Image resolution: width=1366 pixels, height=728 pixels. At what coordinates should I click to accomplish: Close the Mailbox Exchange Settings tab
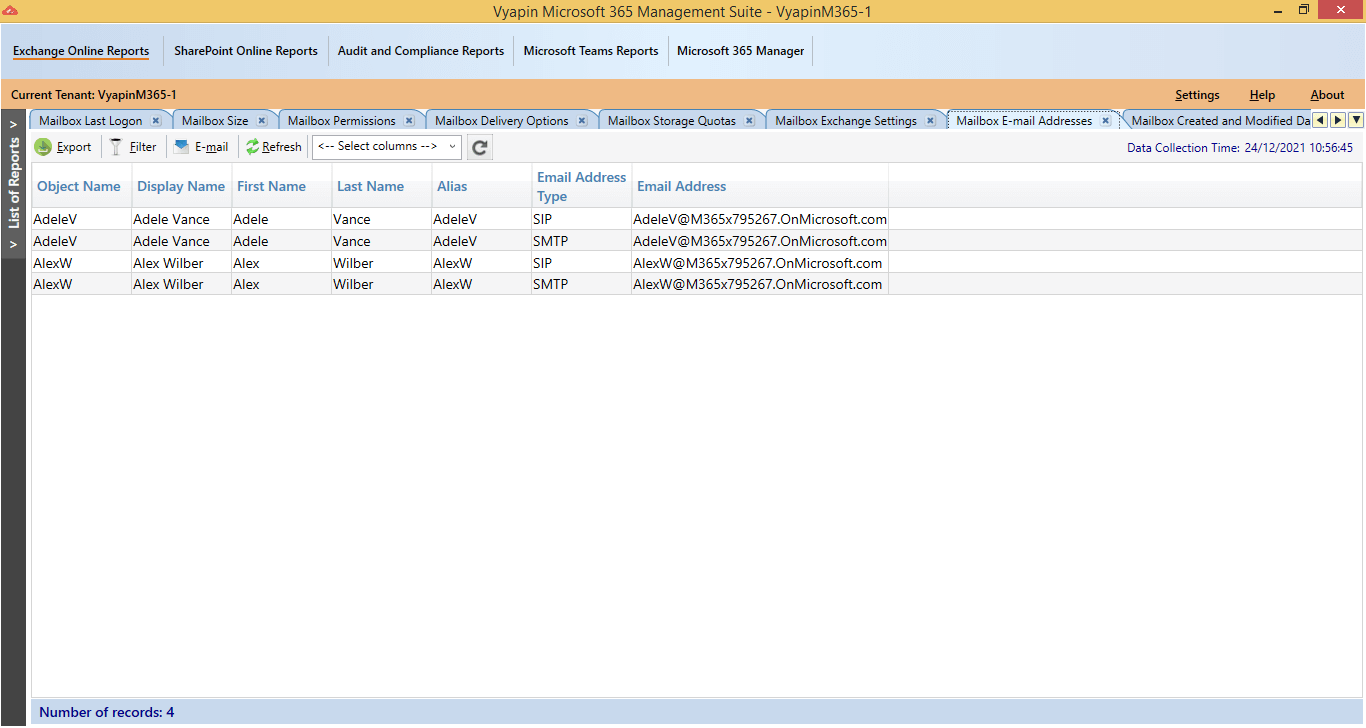point(930,121)
